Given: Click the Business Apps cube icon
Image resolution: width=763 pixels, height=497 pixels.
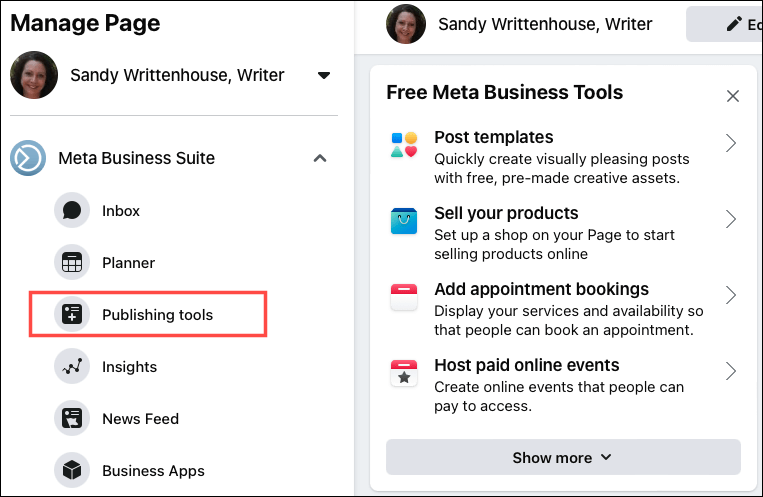Looking at the screenshot, I should (x=72, y=471).
